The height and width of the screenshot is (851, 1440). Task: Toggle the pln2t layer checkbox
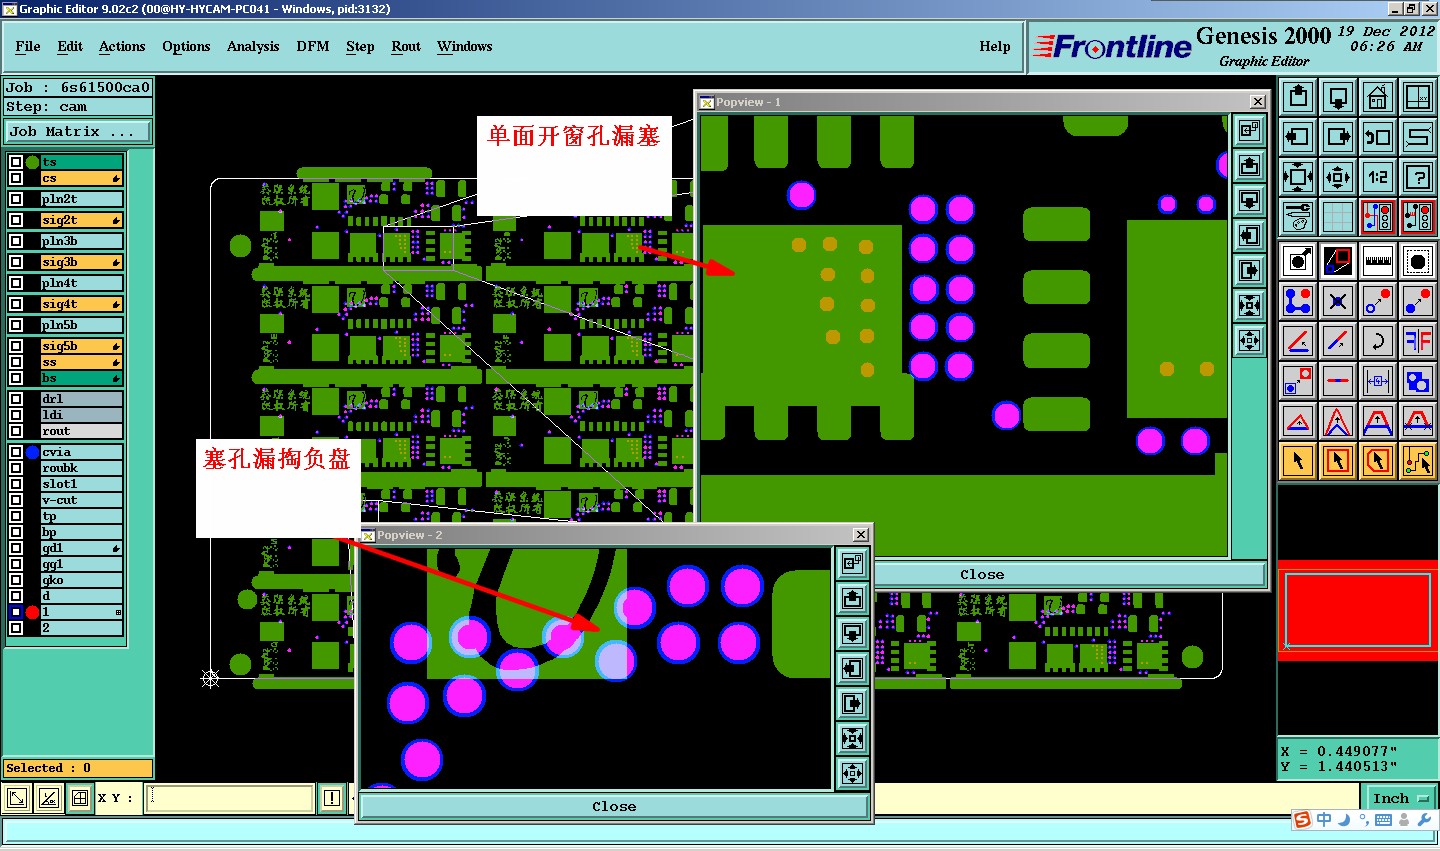[16, 199]
